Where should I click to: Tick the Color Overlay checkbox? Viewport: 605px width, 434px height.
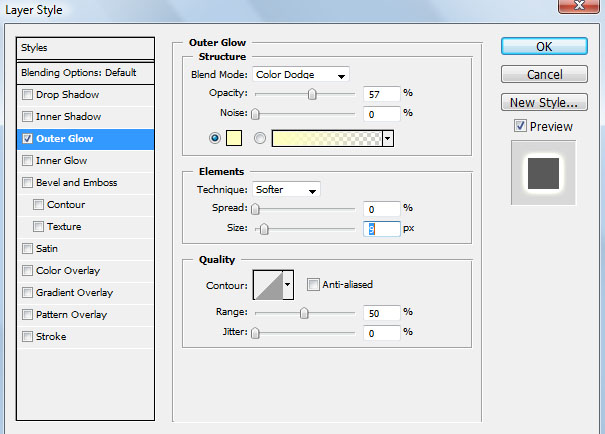(27, 270)
